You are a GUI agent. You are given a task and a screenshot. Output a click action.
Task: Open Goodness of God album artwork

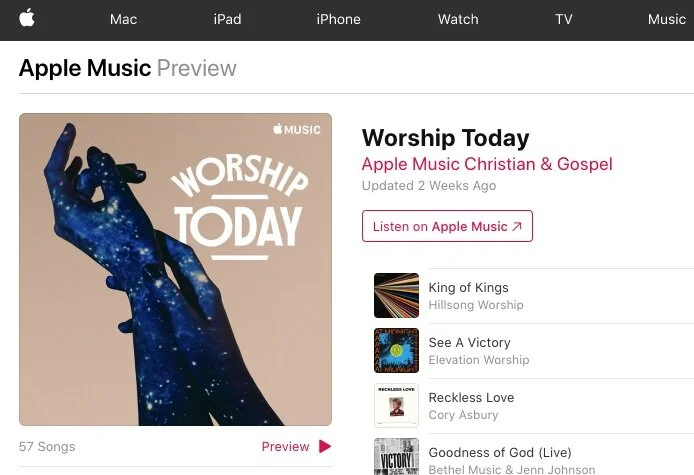tap(396, 456)
